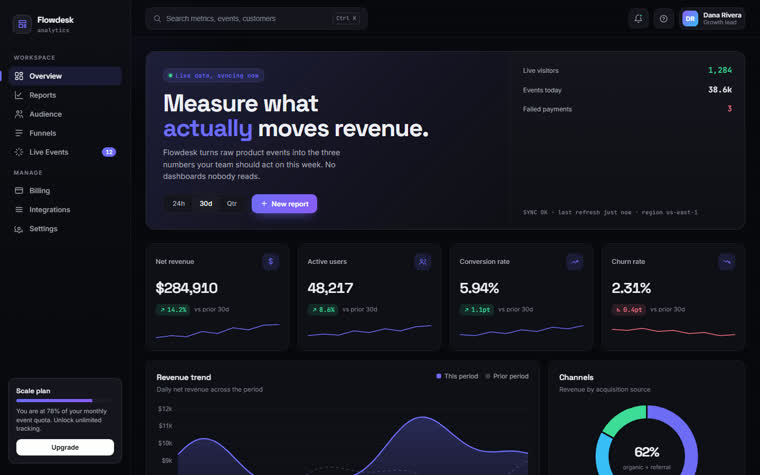Image resolution: width=760 pixels, height=475 pixels.
Task: Click the Net revenue dollar icon
Action: click(x=271, y=262)
